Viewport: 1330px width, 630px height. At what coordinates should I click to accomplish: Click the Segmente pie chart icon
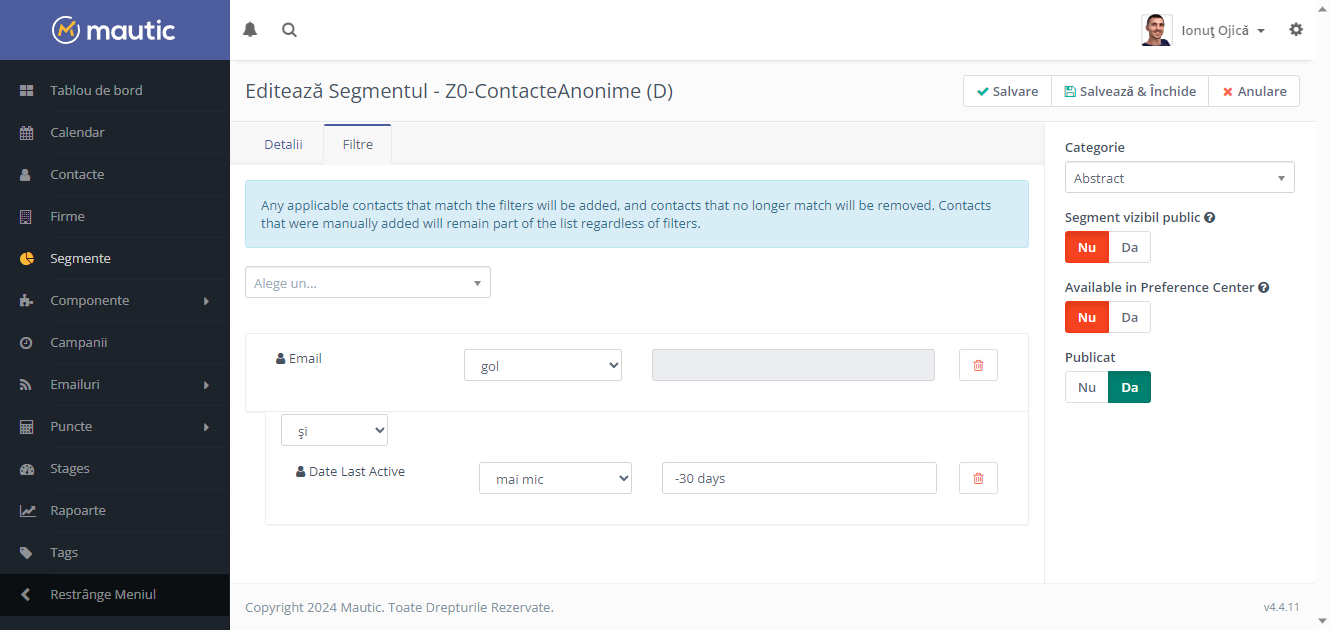coord(27,258)
